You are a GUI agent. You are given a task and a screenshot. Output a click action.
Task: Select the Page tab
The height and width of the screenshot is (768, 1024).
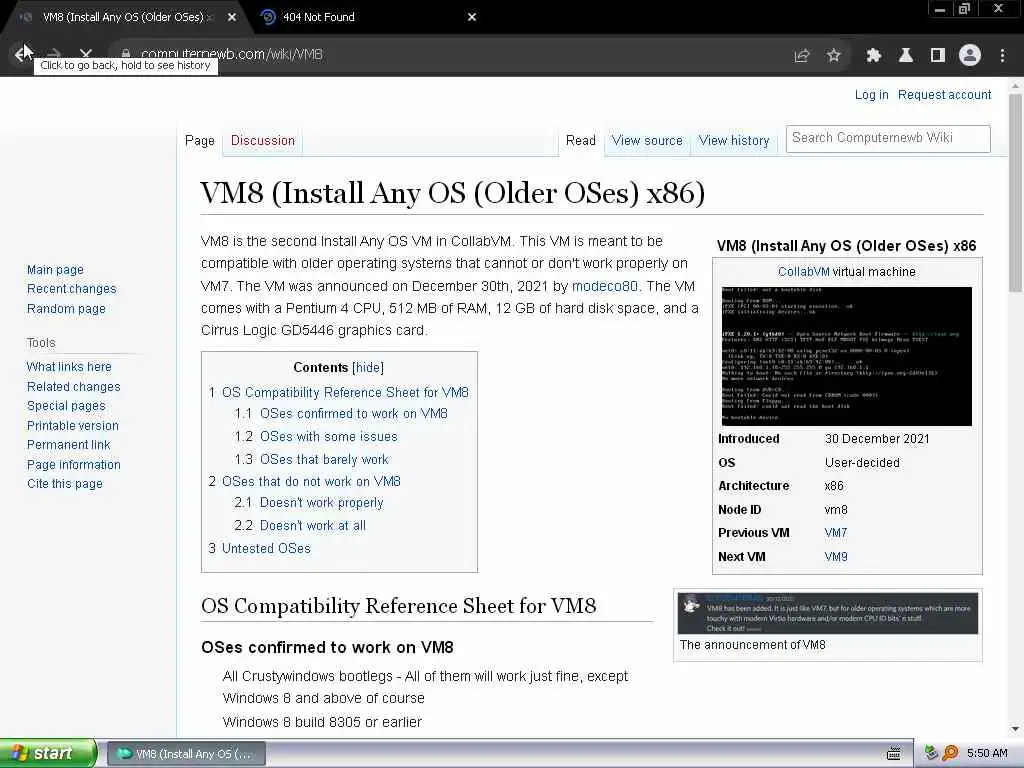199,140
